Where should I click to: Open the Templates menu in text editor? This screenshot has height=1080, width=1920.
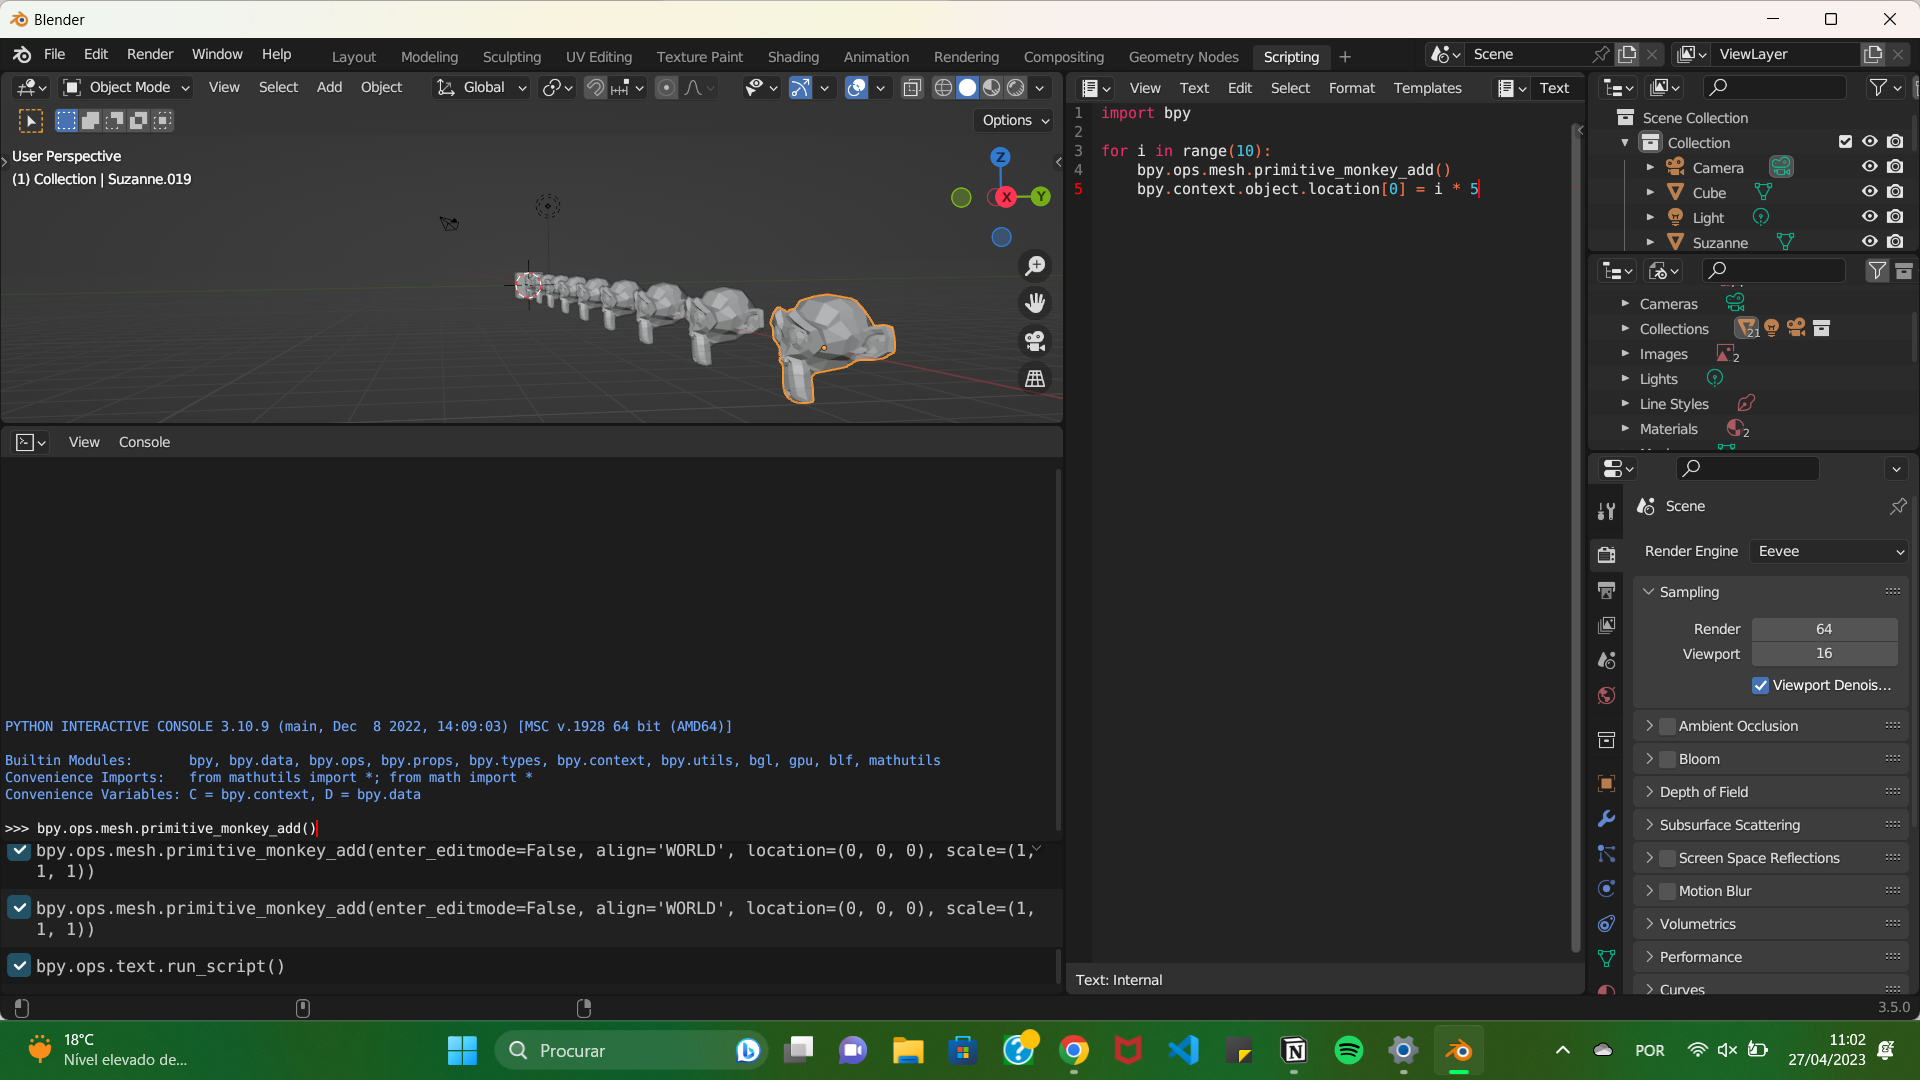pyautogui.click(x=1427, y=88)
